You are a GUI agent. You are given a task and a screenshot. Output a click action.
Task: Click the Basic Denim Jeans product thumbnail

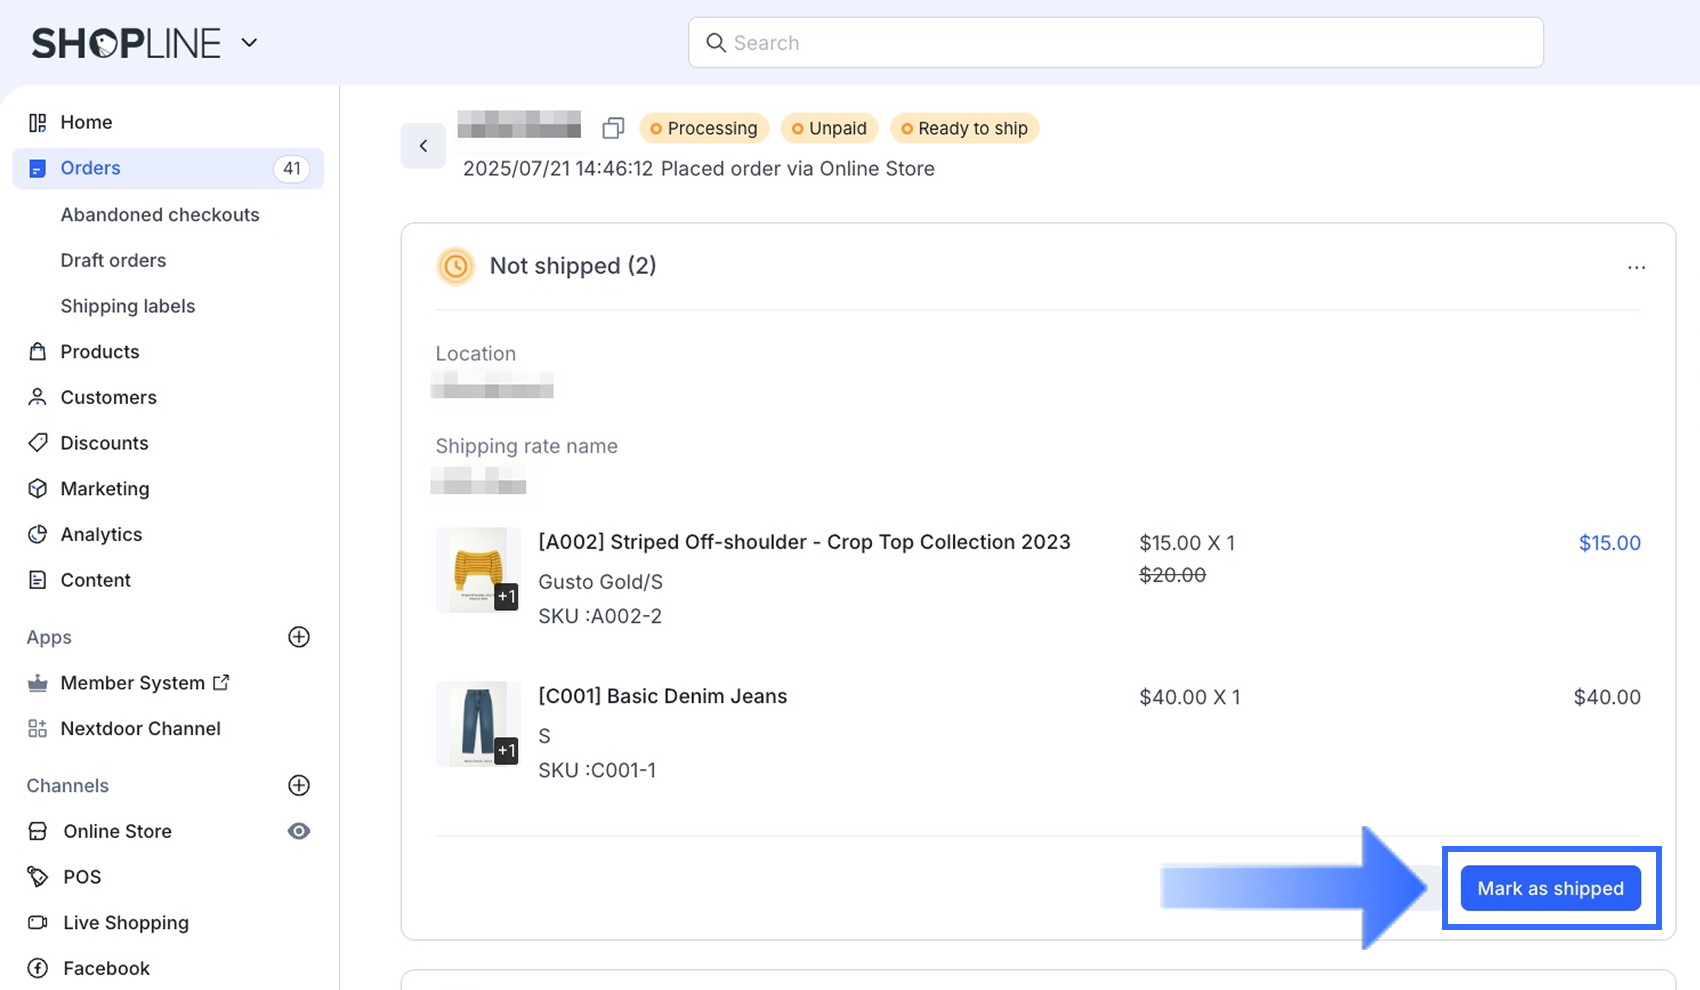(478, 723)
